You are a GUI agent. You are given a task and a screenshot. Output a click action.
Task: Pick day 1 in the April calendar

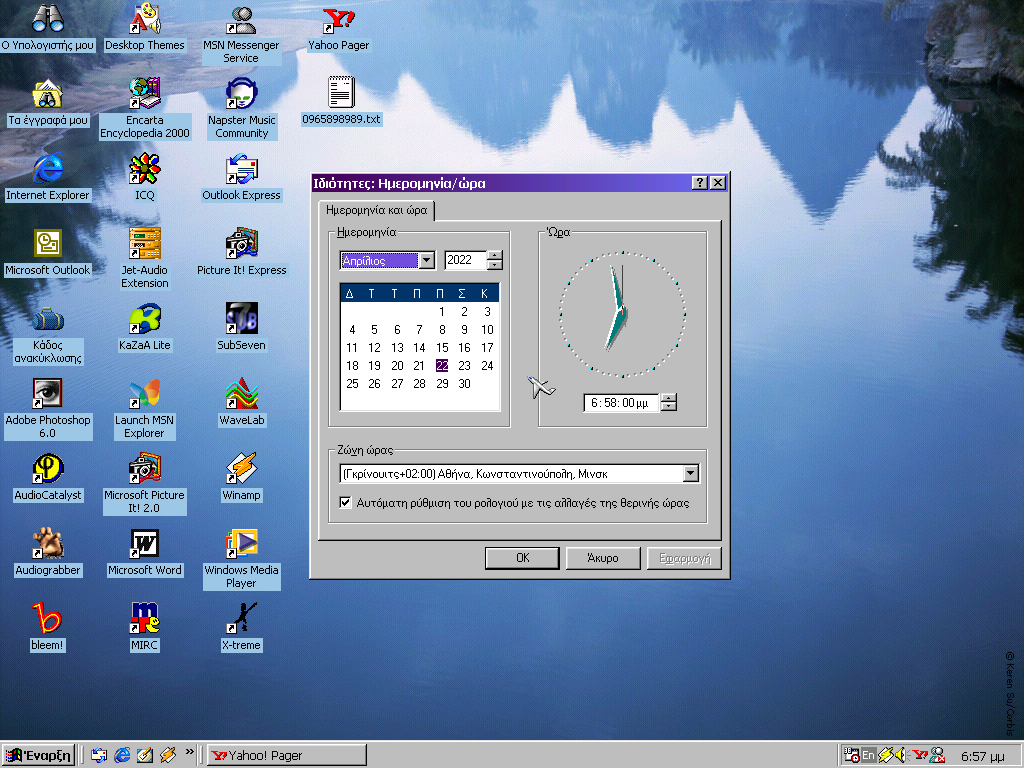[442, 312]
